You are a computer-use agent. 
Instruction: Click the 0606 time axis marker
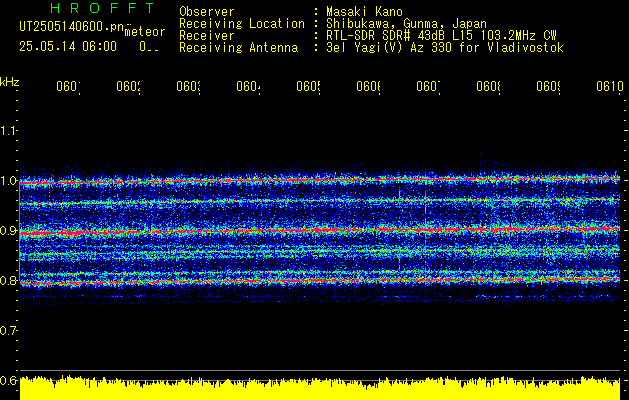369,86
